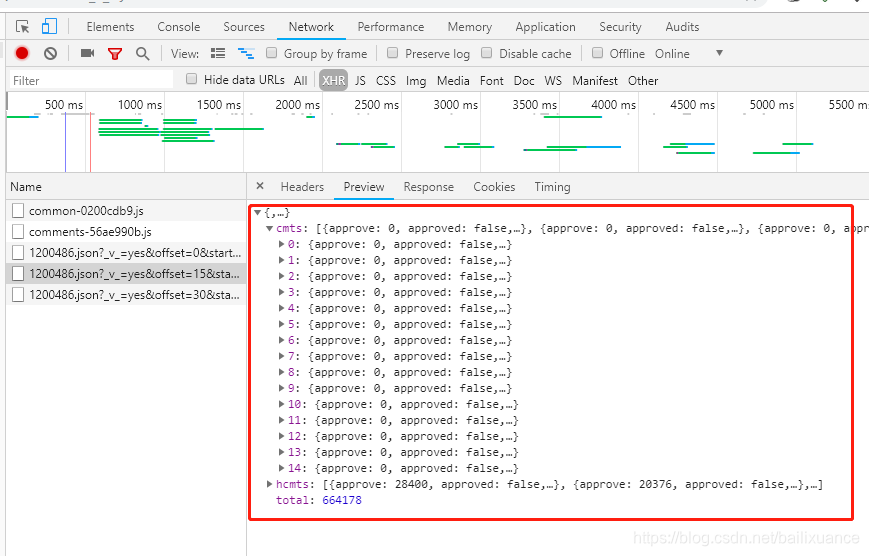Click the 2500 ms mark on overview timeline

pyautogui.click(x=376, y=105)
